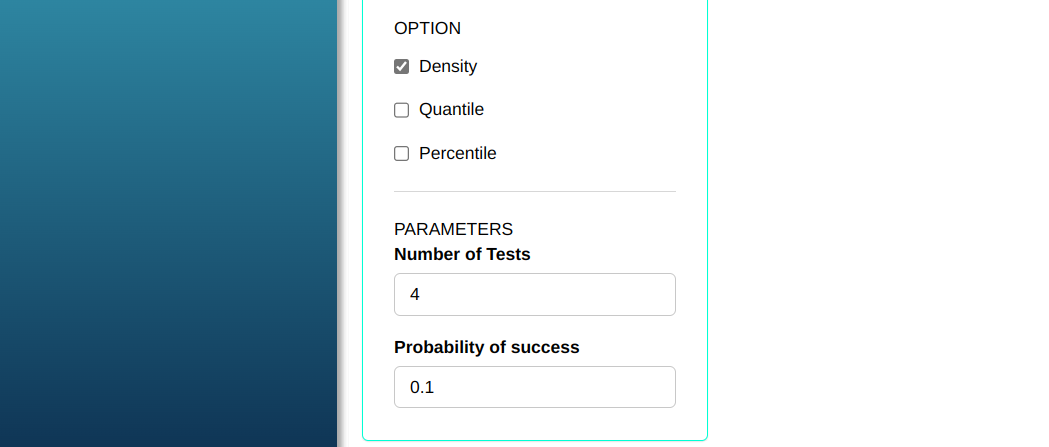Click the Density label text
This screenshot has width=1049, height=447.
click(448, 67)
